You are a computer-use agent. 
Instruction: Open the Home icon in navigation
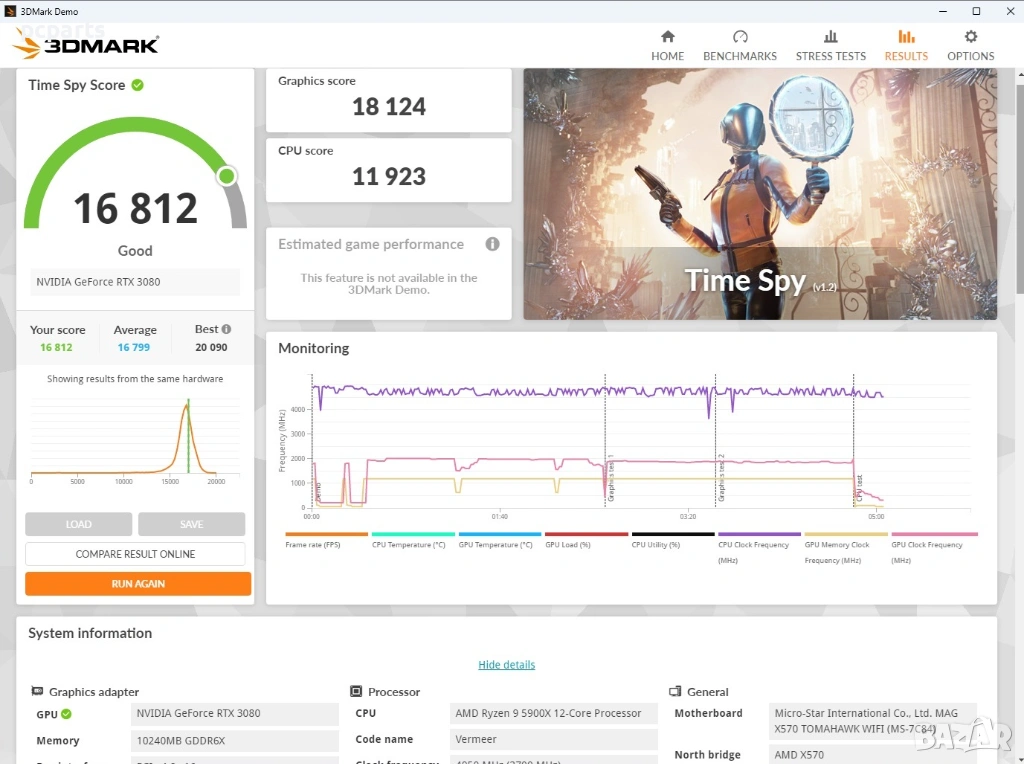[667, 37]
